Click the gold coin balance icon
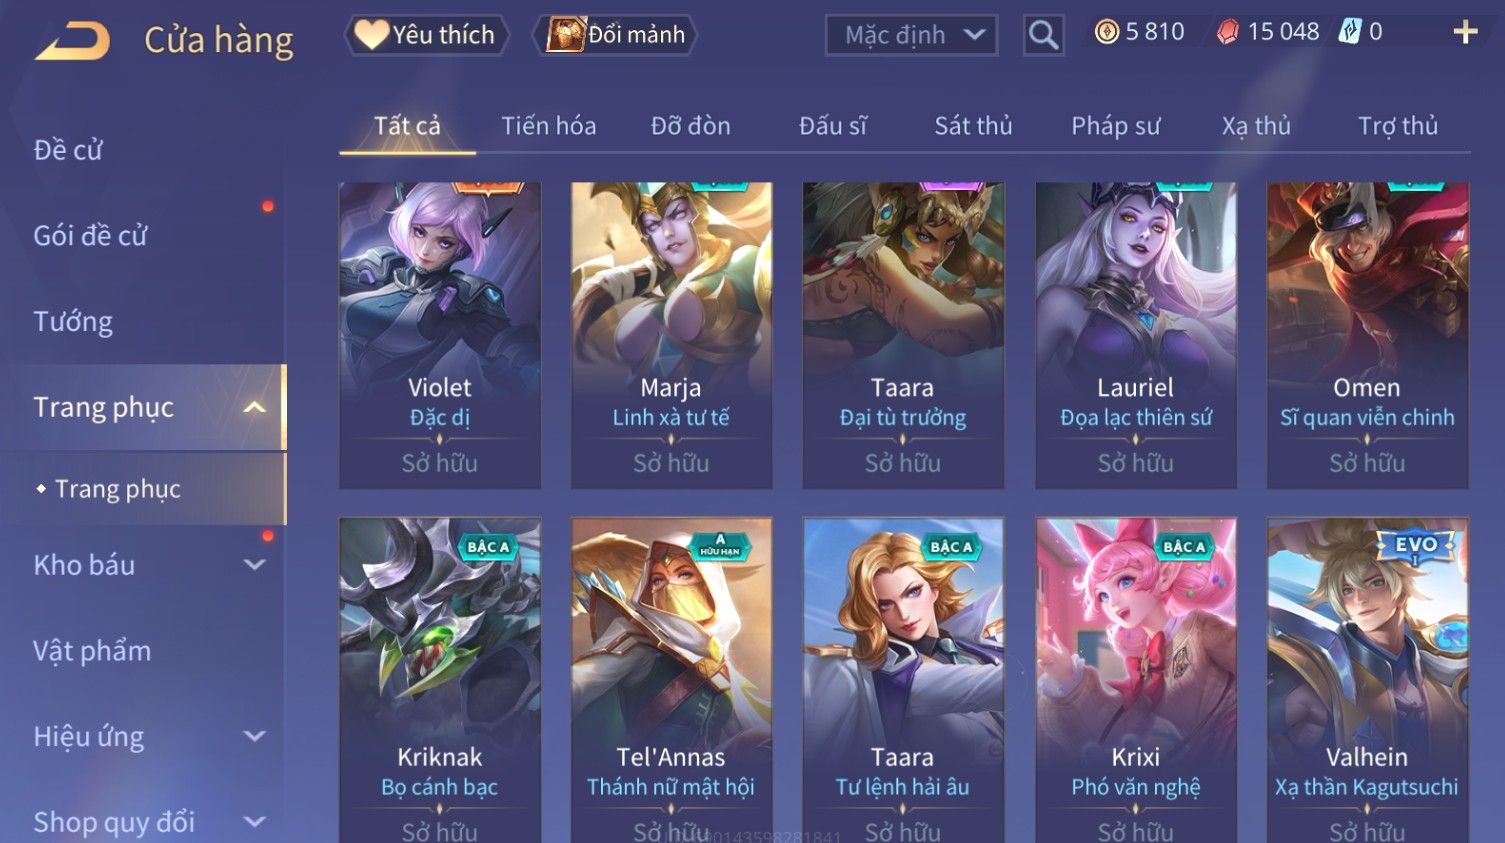Viewport: 1505px width, 843px height. [x=1106, y=32]
